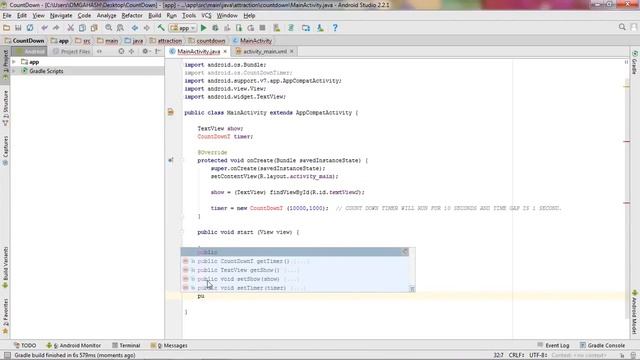Open the TODO tool window

point(25,345)
